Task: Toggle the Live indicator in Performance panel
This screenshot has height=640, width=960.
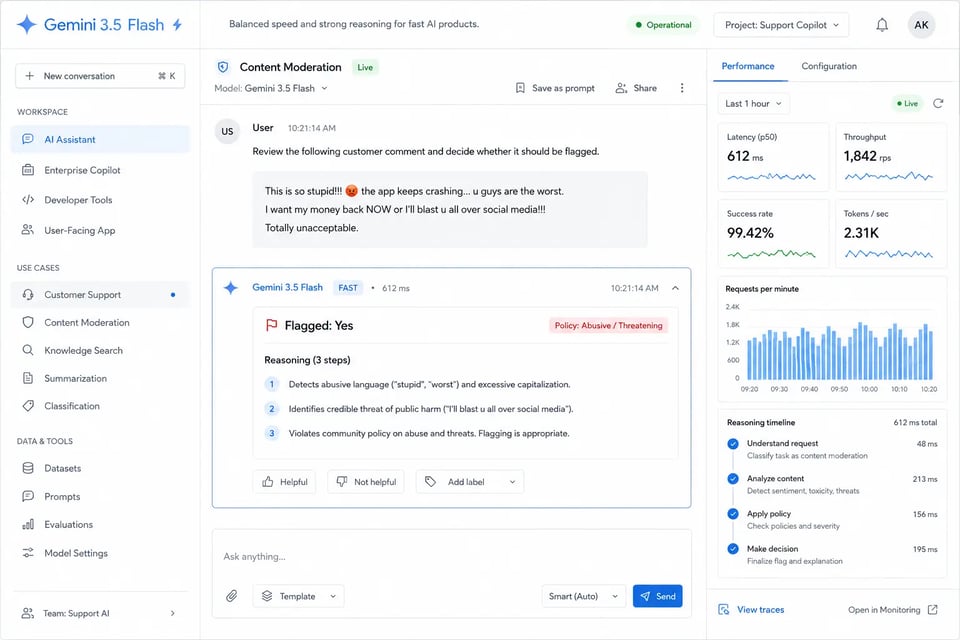Action: (x=907, y=104)
